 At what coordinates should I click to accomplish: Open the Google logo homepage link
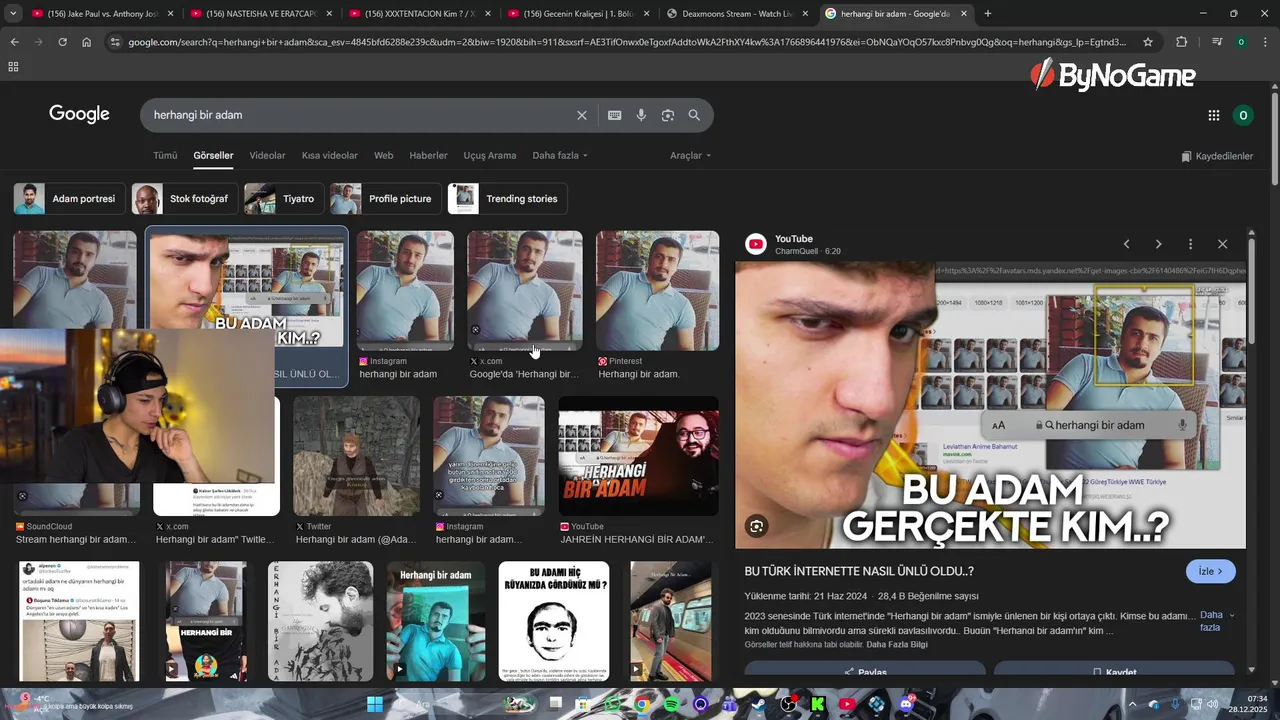click(x=79, y=114)
